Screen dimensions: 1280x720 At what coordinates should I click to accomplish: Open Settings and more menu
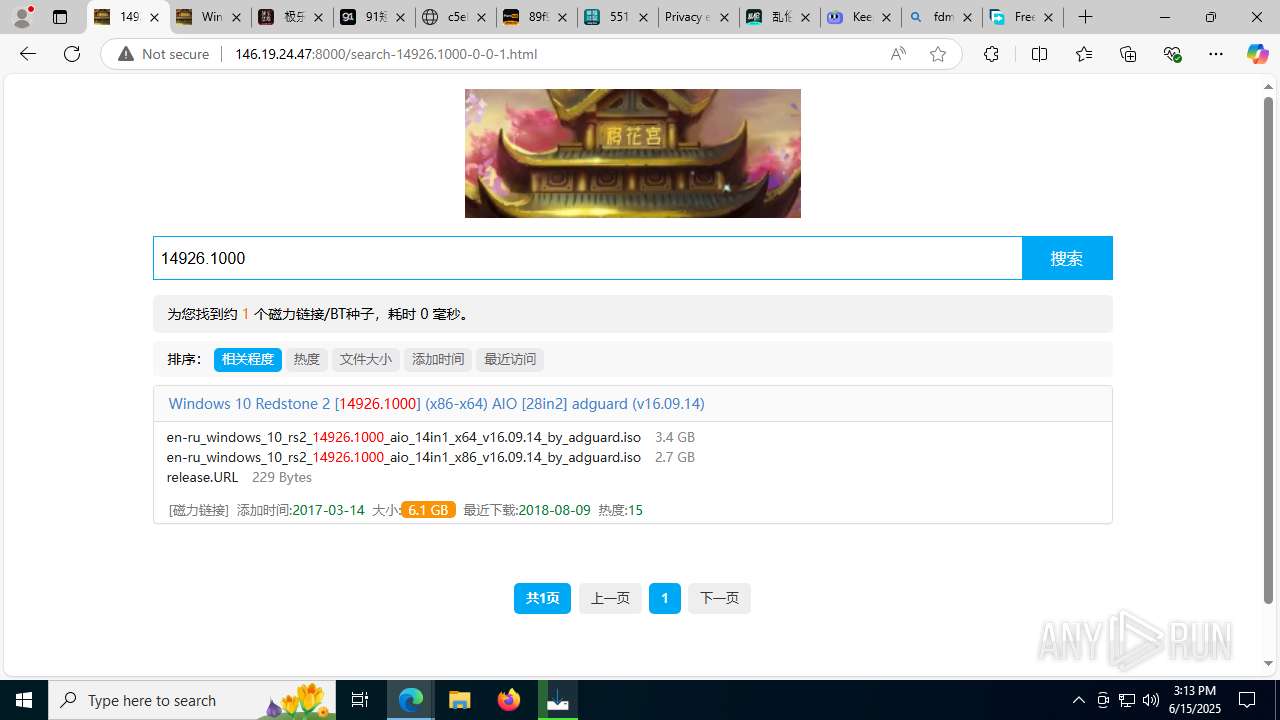(x=1216, y=54)
